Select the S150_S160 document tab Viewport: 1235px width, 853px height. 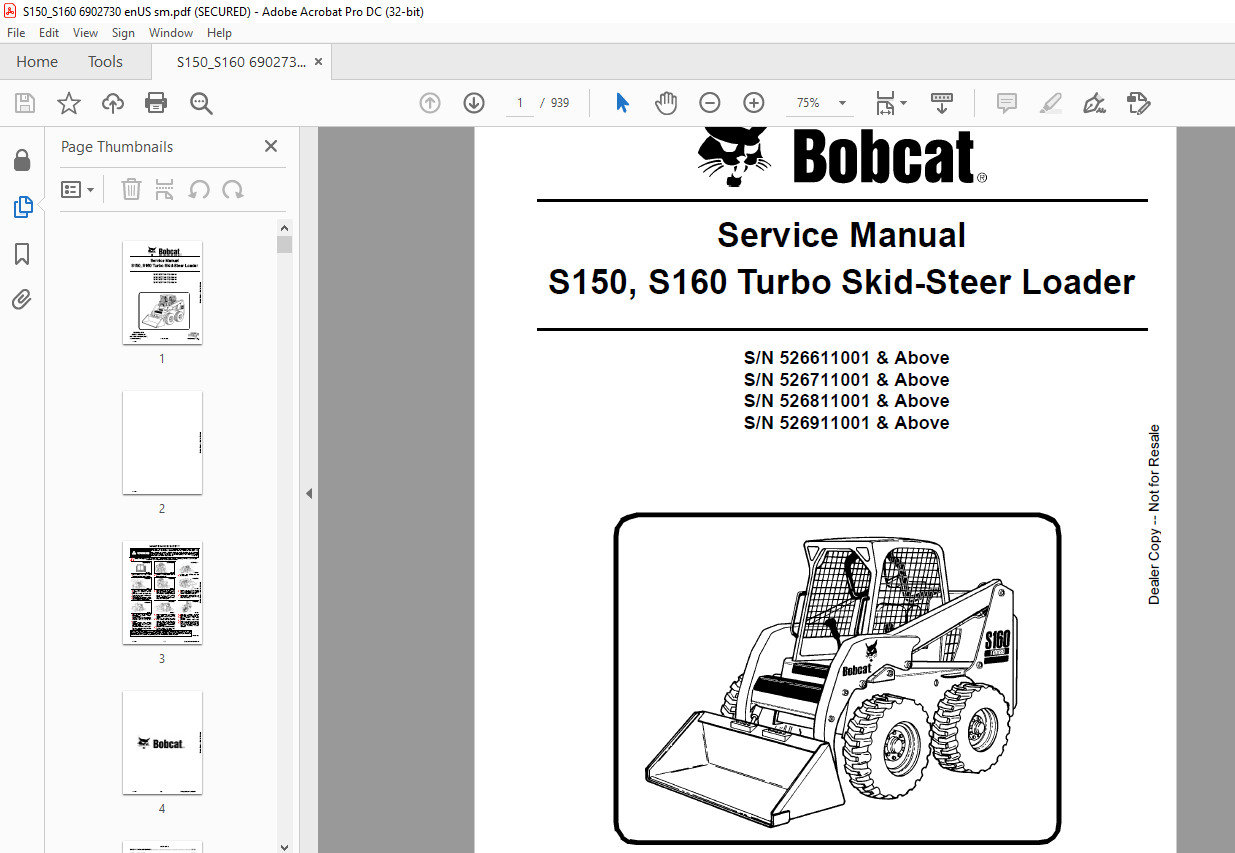(x=241, y=62)
